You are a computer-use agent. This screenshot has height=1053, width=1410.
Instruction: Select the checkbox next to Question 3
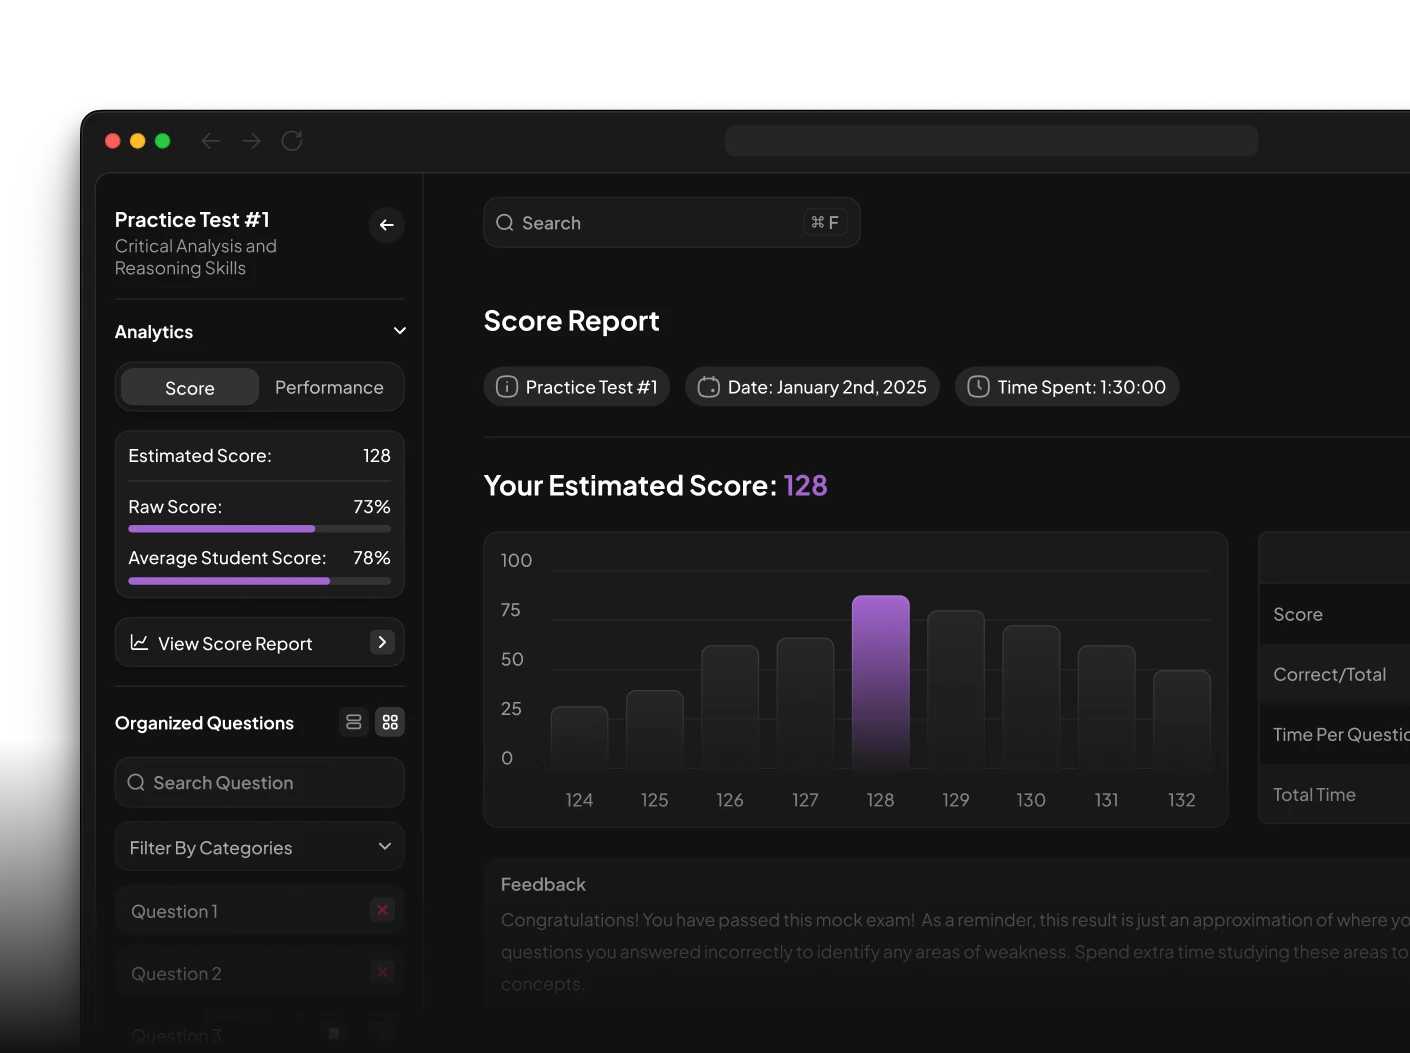(x=334, y=1031)
